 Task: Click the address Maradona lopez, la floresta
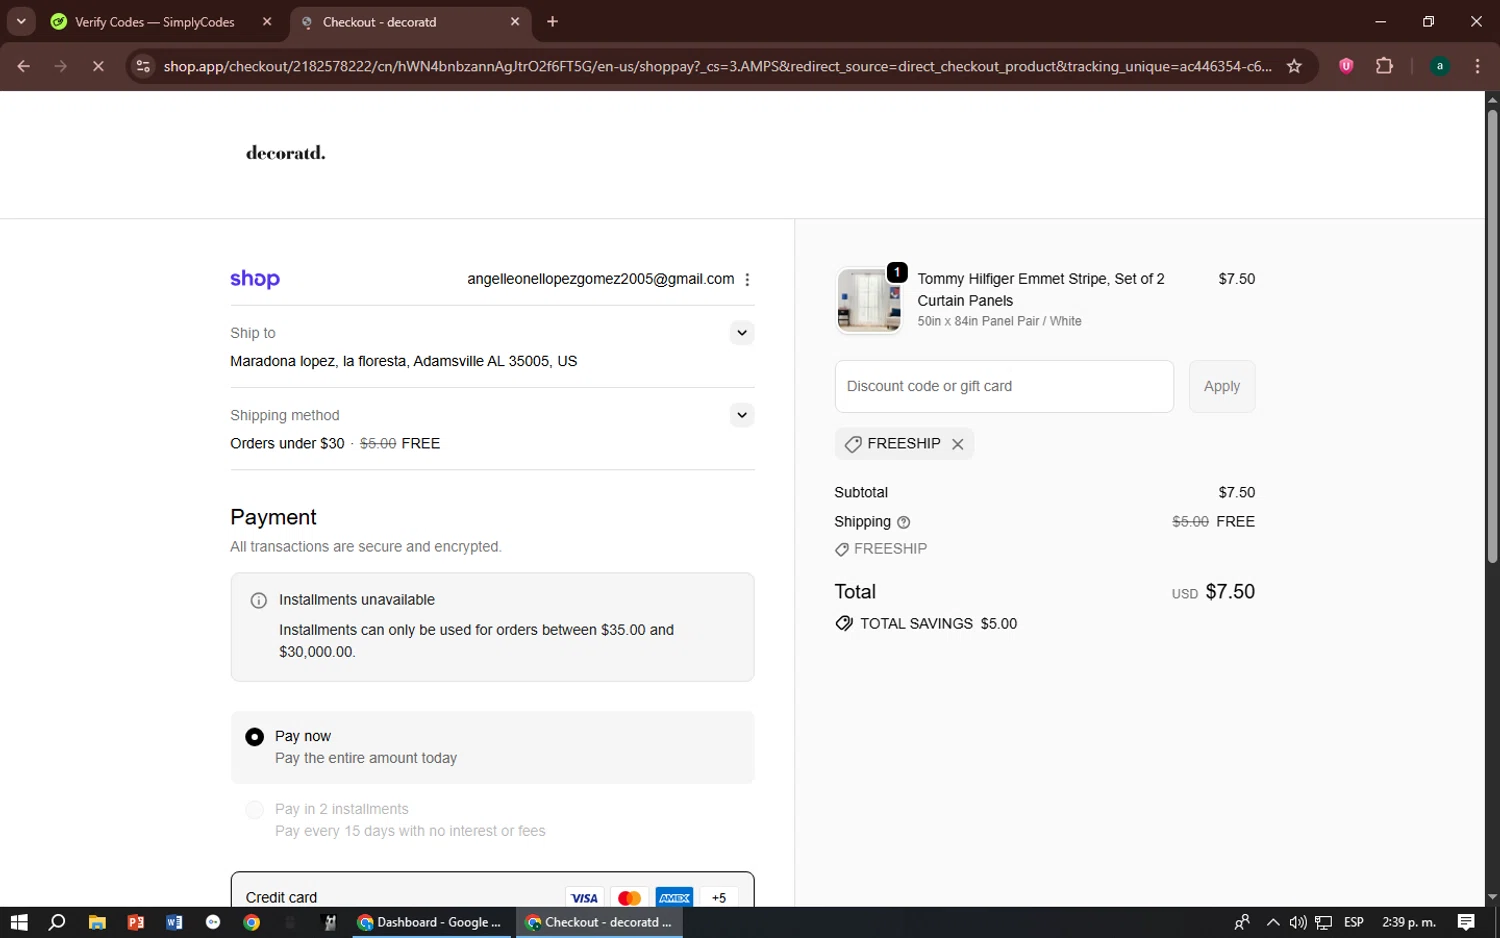(x=404, y=361)
